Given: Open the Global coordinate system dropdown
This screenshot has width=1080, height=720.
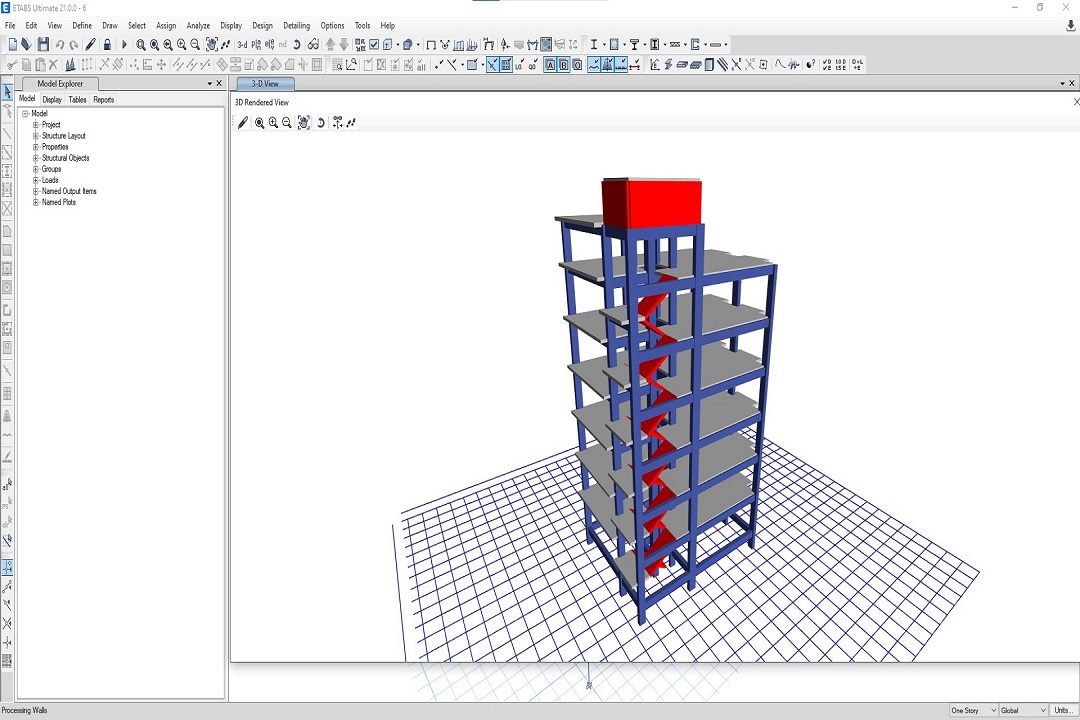Looking at the screenshot, I should point(1022,710).
